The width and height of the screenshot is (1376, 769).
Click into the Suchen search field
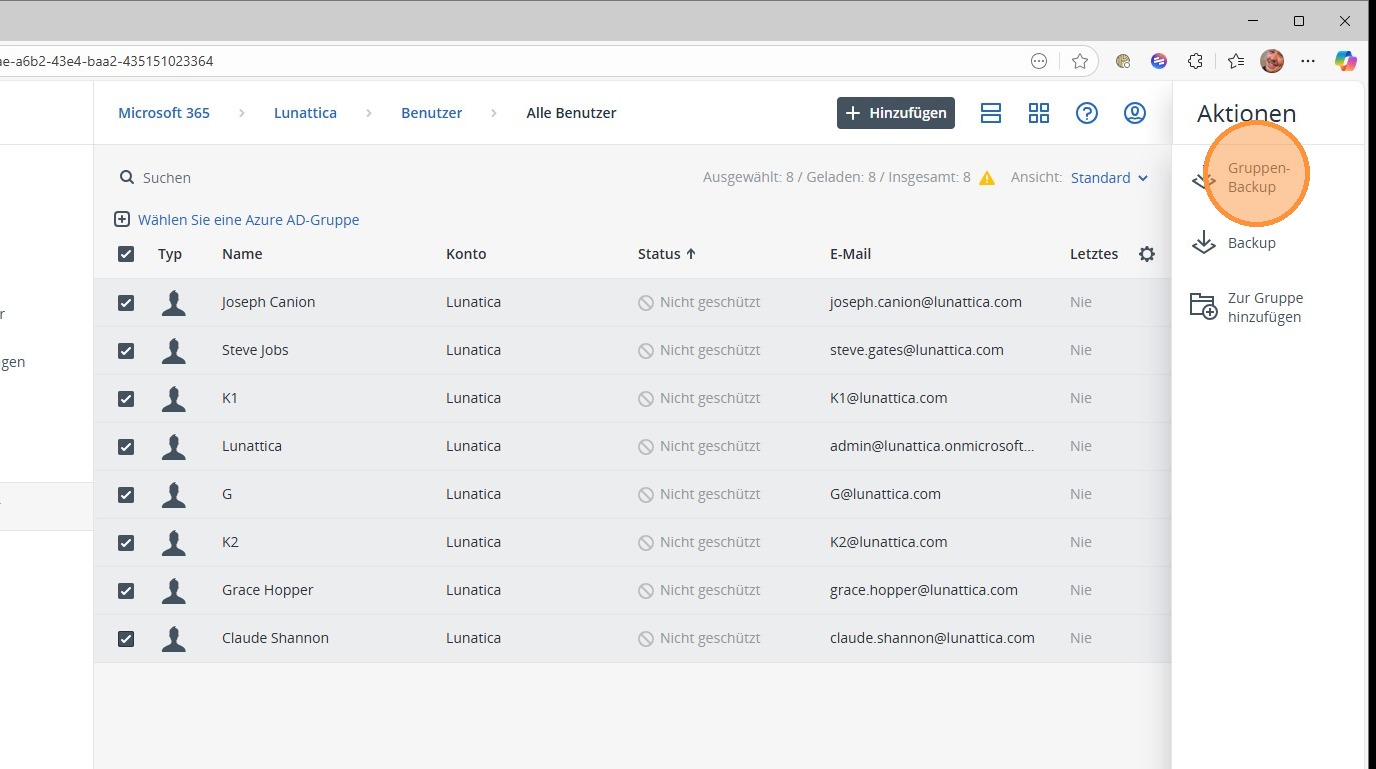click(167, 178)
